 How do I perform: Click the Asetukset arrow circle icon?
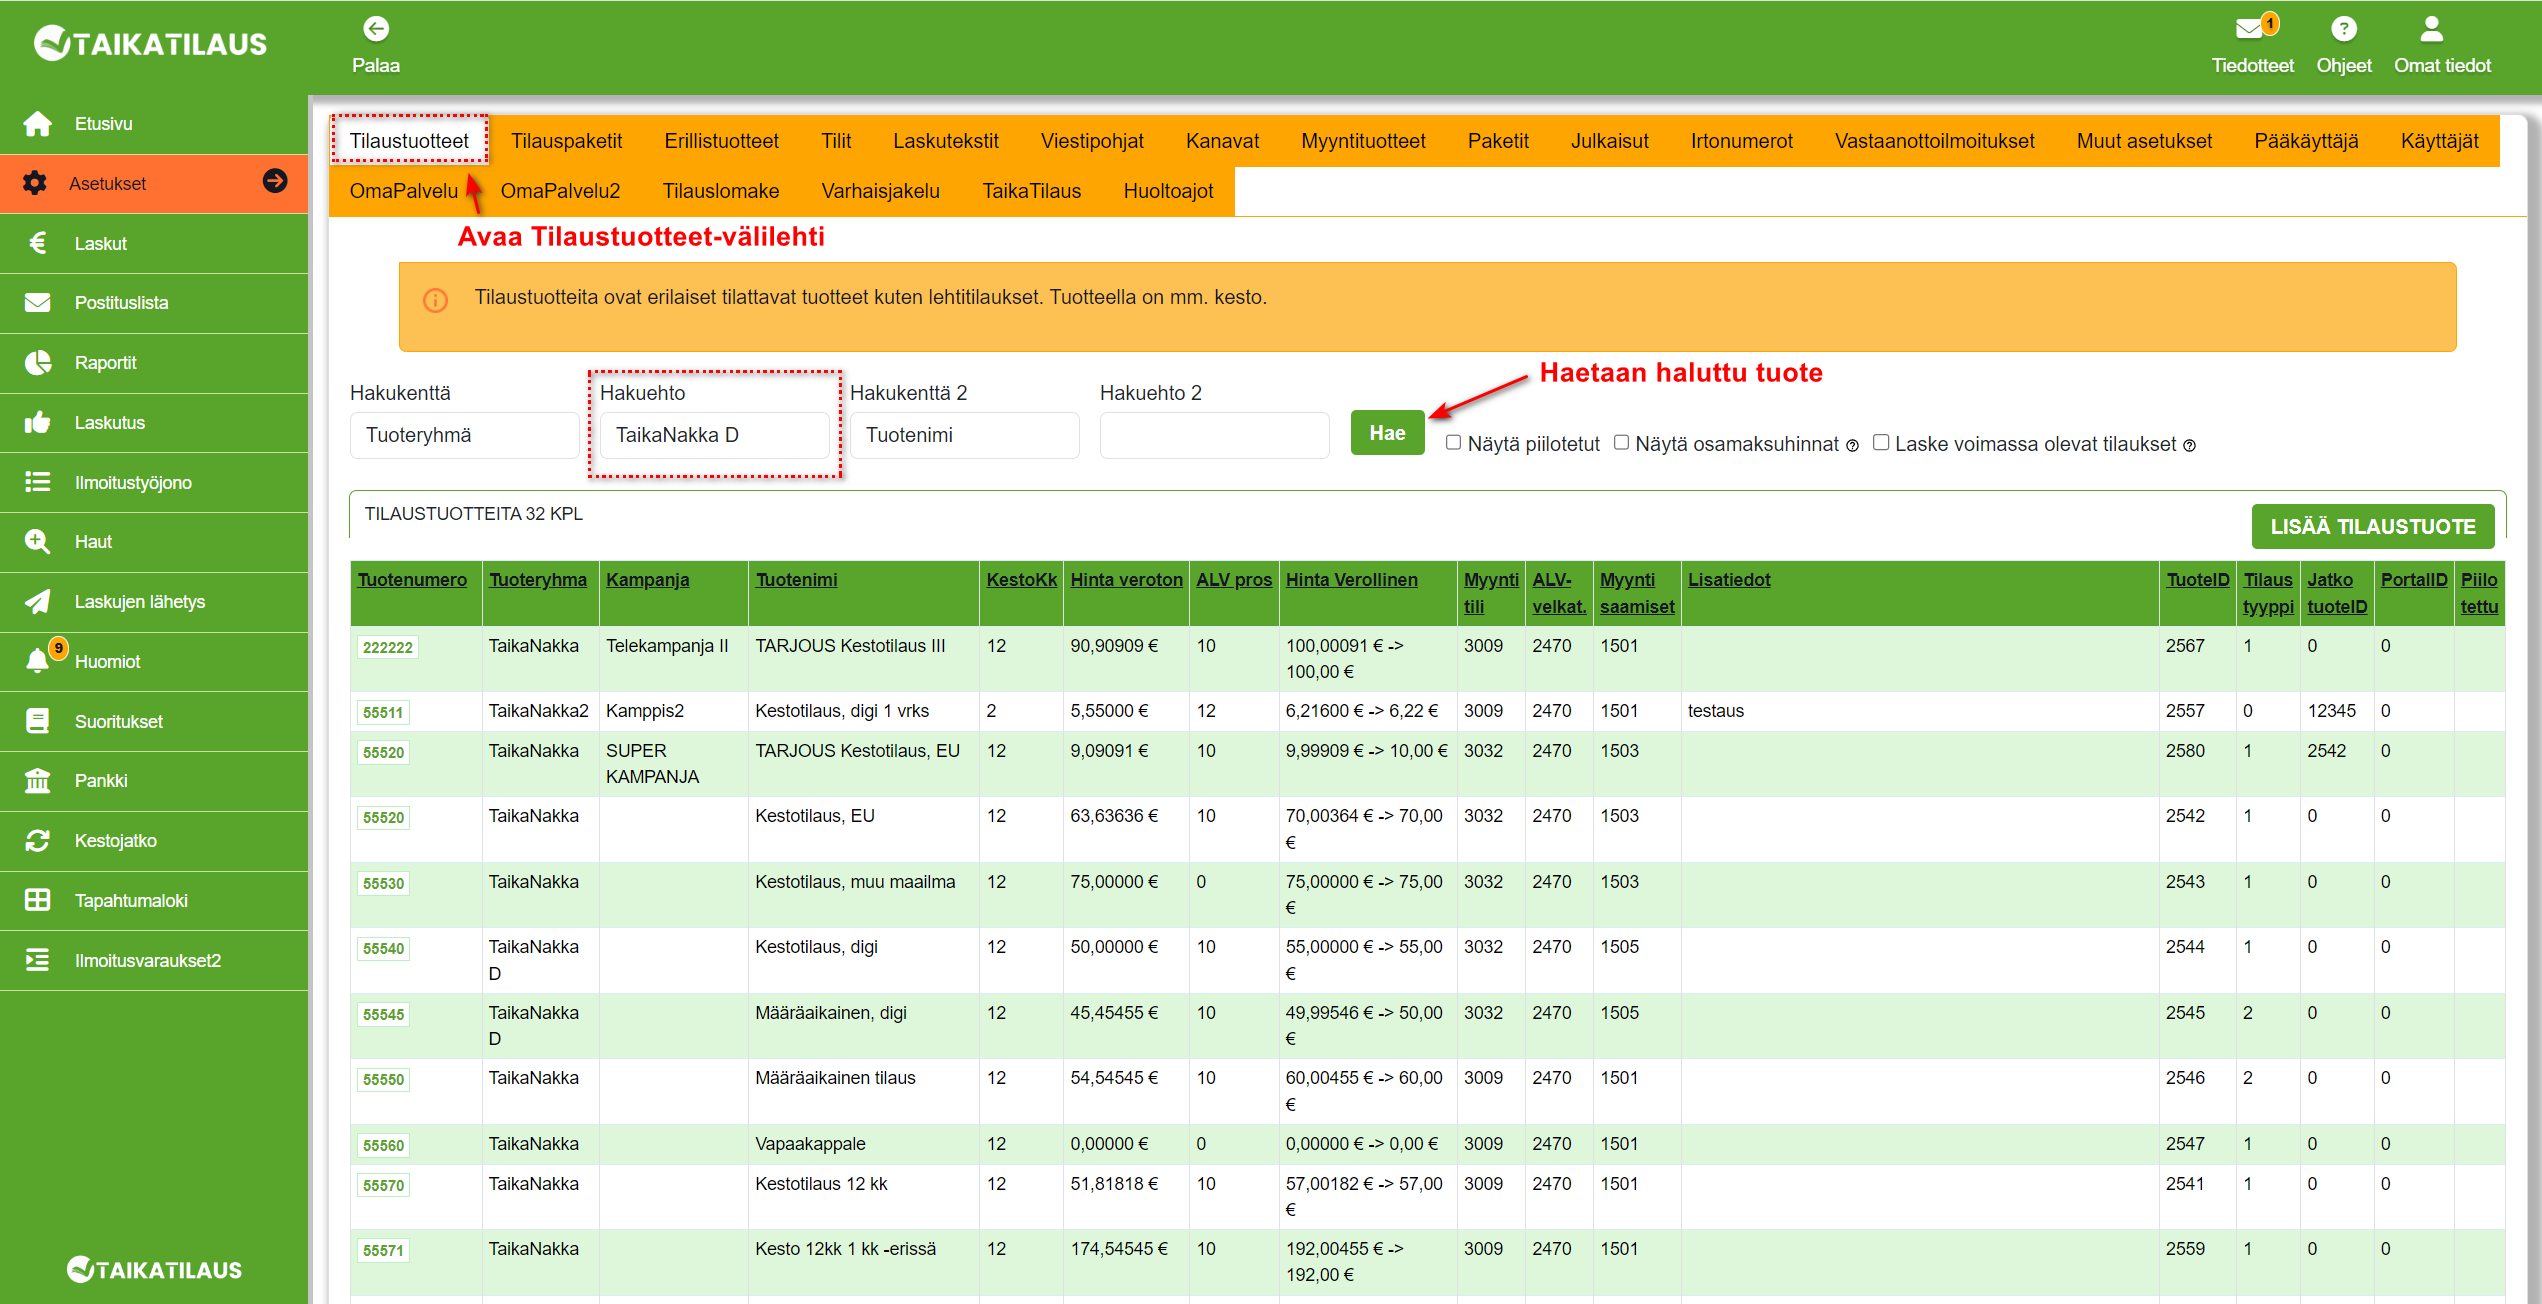coord(275,180)
